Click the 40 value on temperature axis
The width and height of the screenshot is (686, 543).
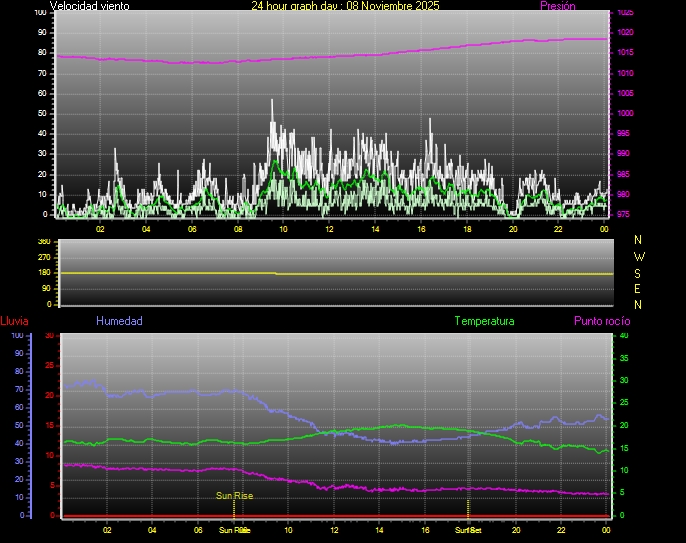click(624, 336)
